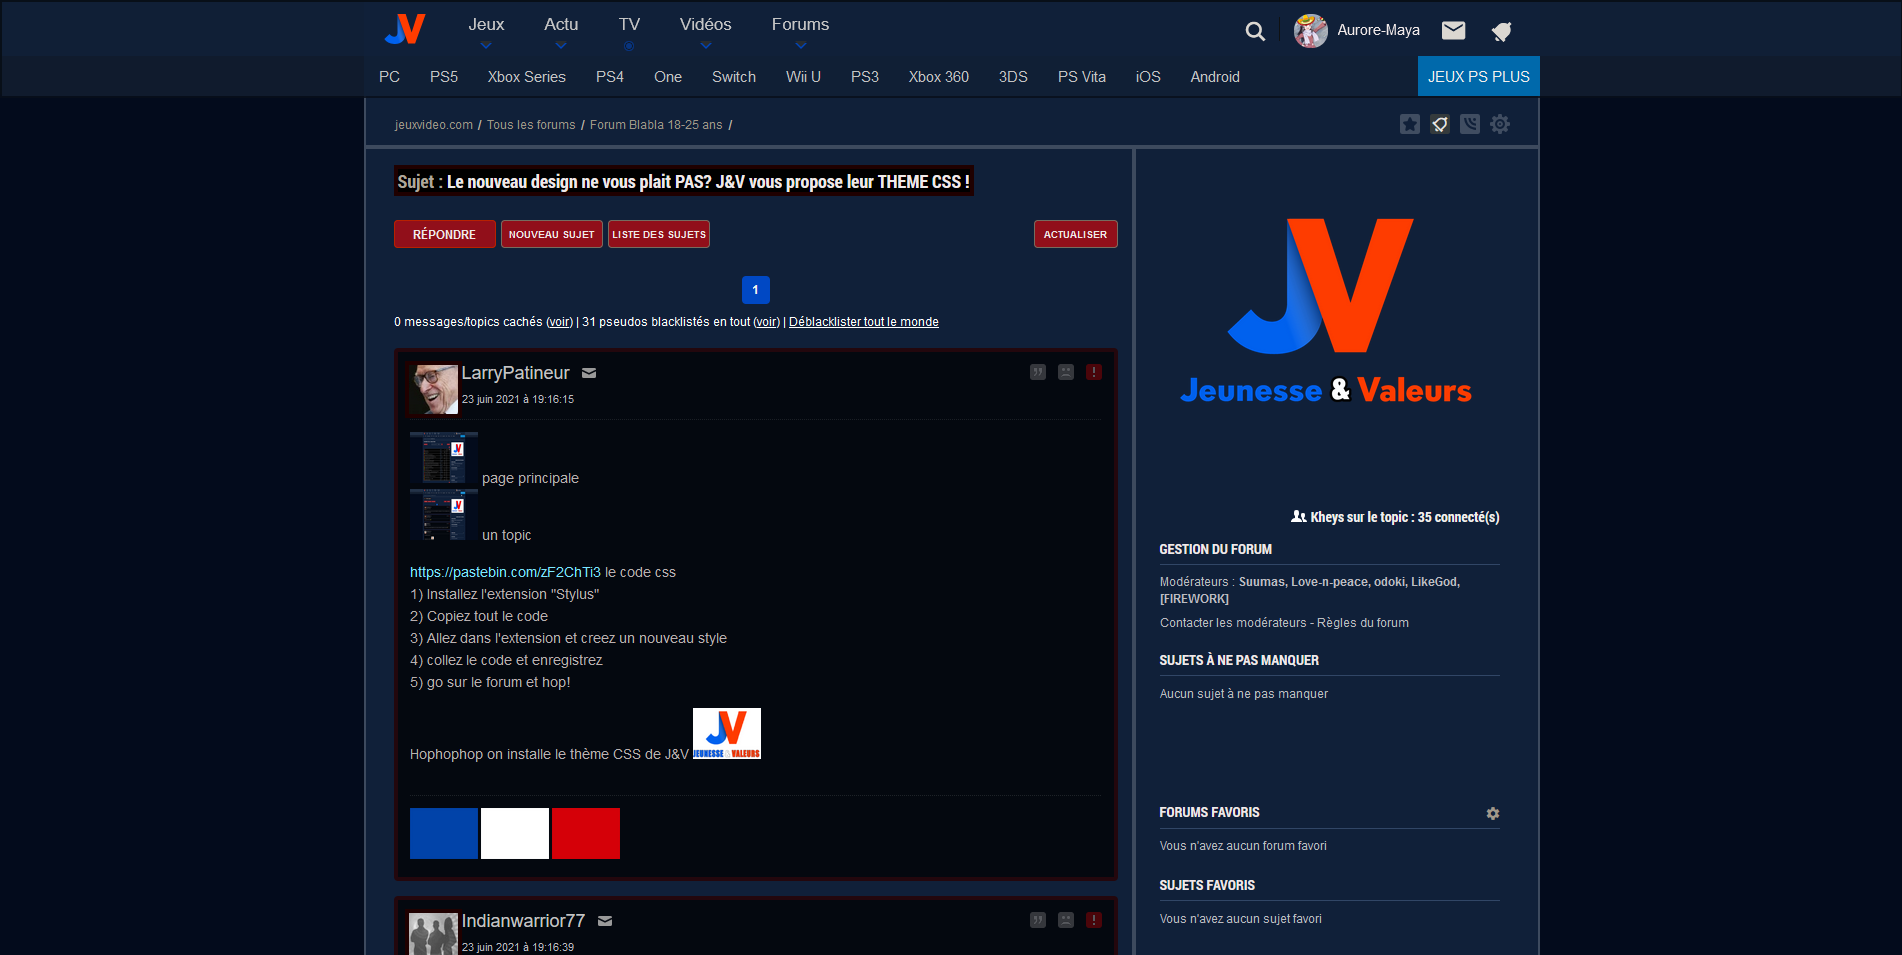Click voir link for blacklisted pseudos
This screenshot has width=1902, height=955.
(x=767, y=322)
